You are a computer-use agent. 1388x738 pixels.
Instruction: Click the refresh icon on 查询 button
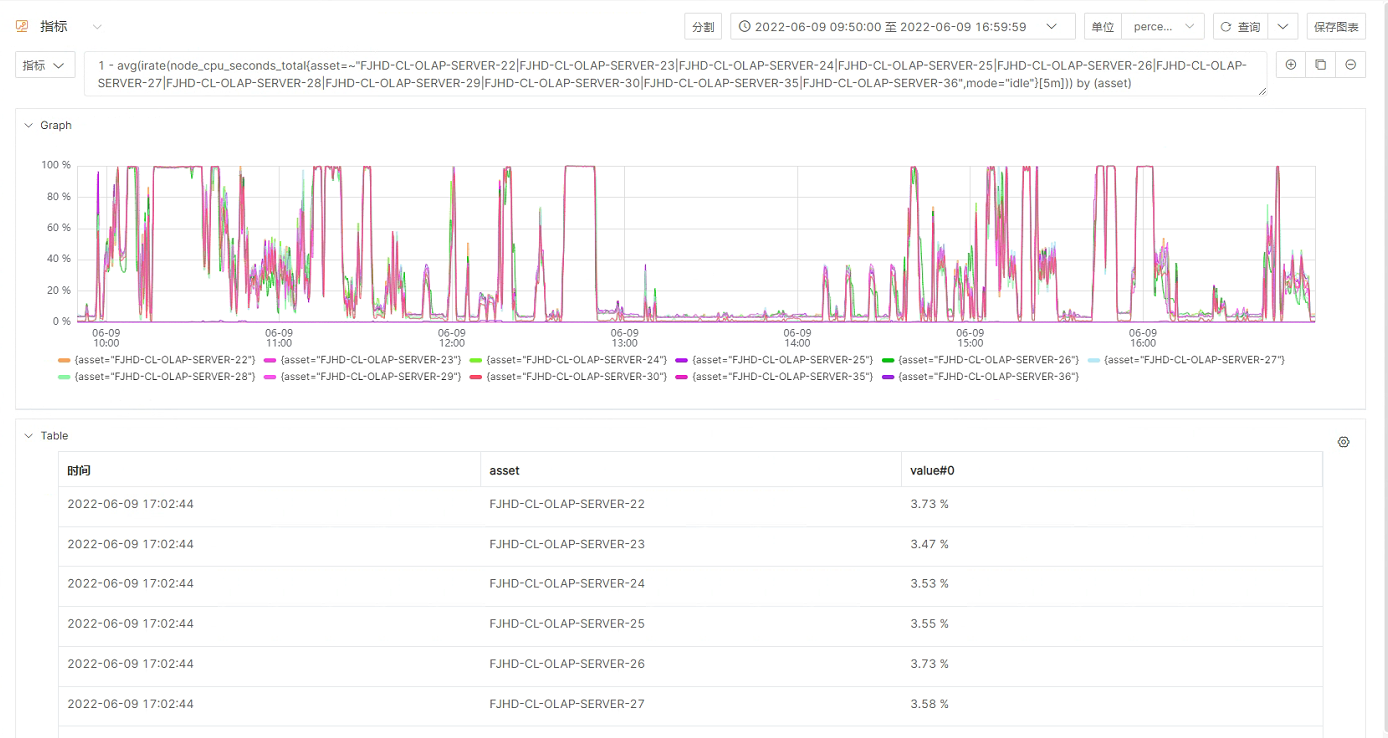tap(1226, 27)
